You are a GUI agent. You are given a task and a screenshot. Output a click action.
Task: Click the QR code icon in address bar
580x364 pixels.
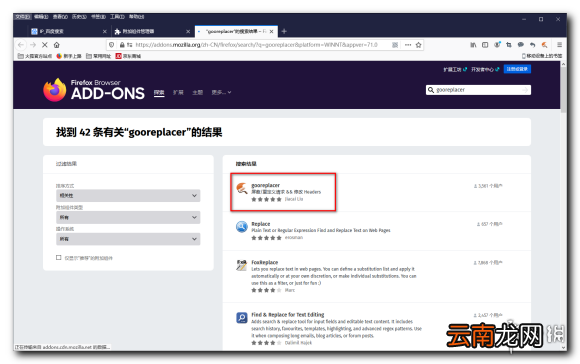coord(395,45)
